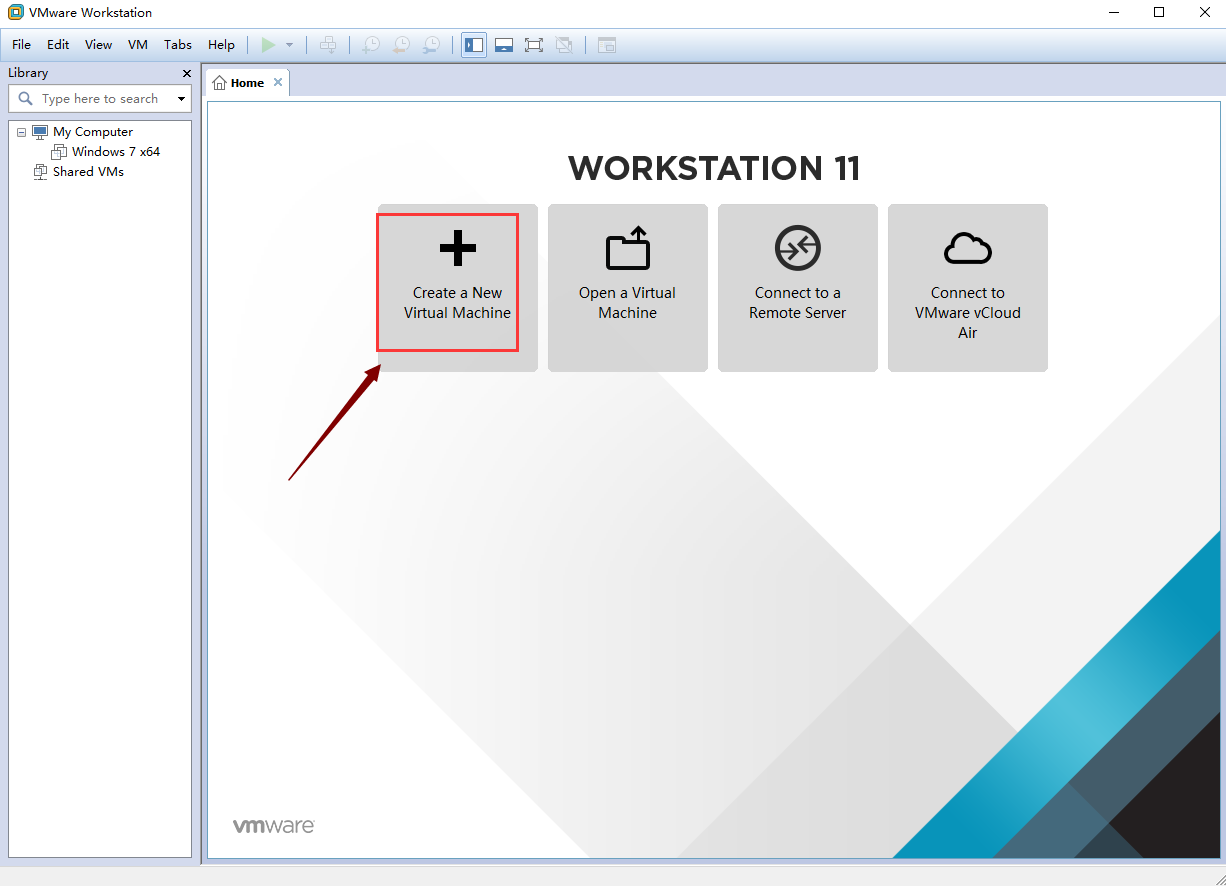This screenshot has width=1226, height=886.
Task: Collapse the My Computer tree node
Action: 21,132
